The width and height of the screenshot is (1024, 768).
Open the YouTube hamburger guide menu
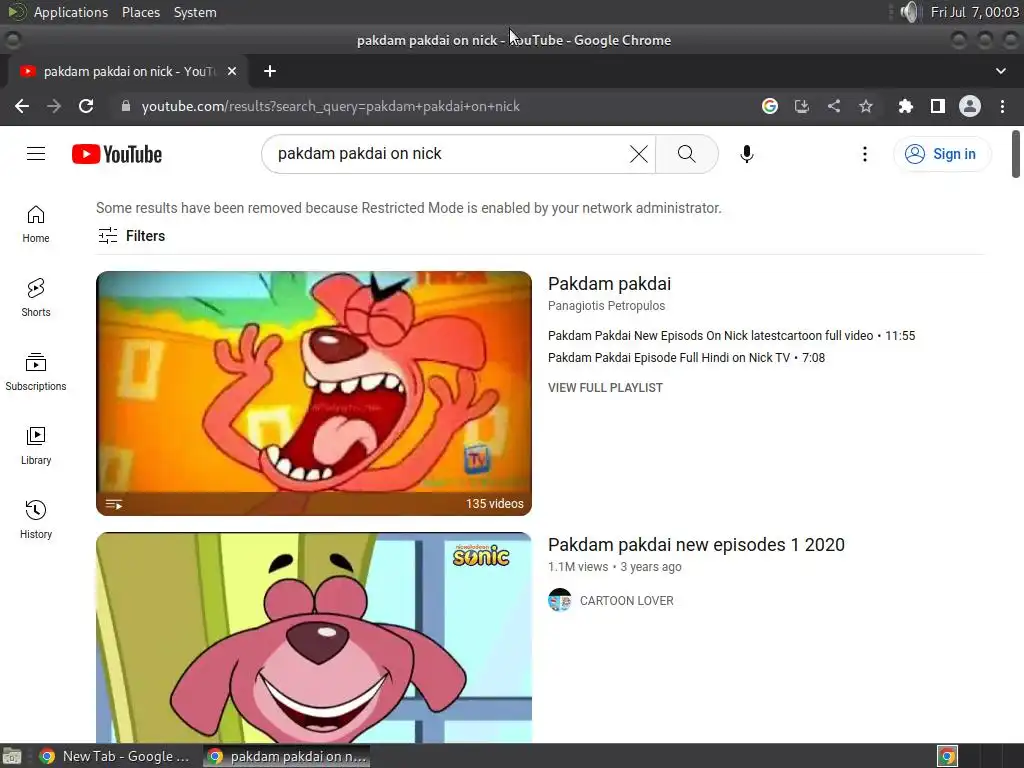pos(36,154)
